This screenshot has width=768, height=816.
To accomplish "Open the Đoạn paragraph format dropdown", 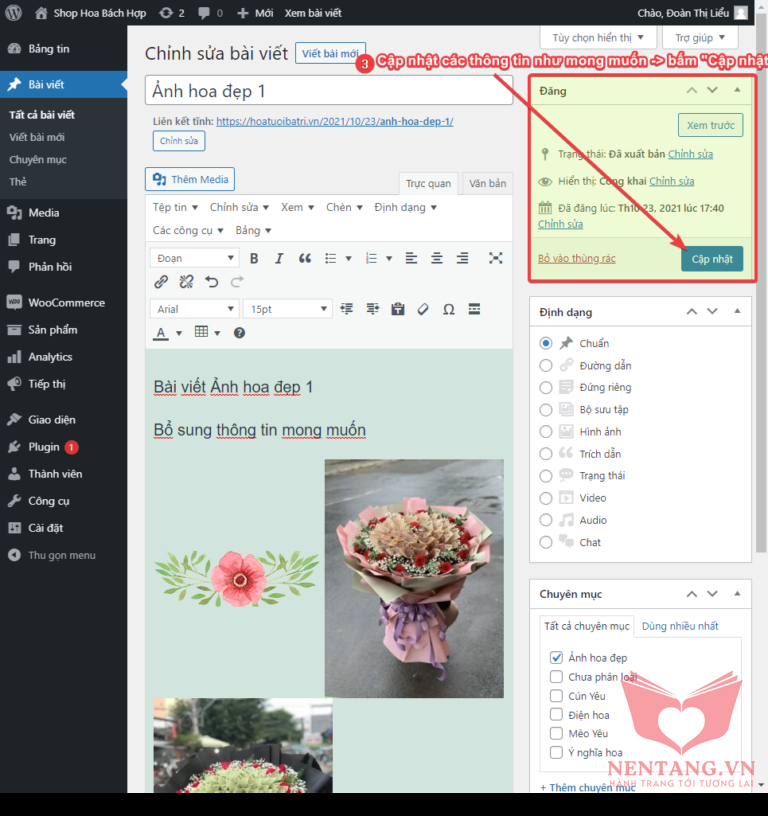I will (194, 258).
